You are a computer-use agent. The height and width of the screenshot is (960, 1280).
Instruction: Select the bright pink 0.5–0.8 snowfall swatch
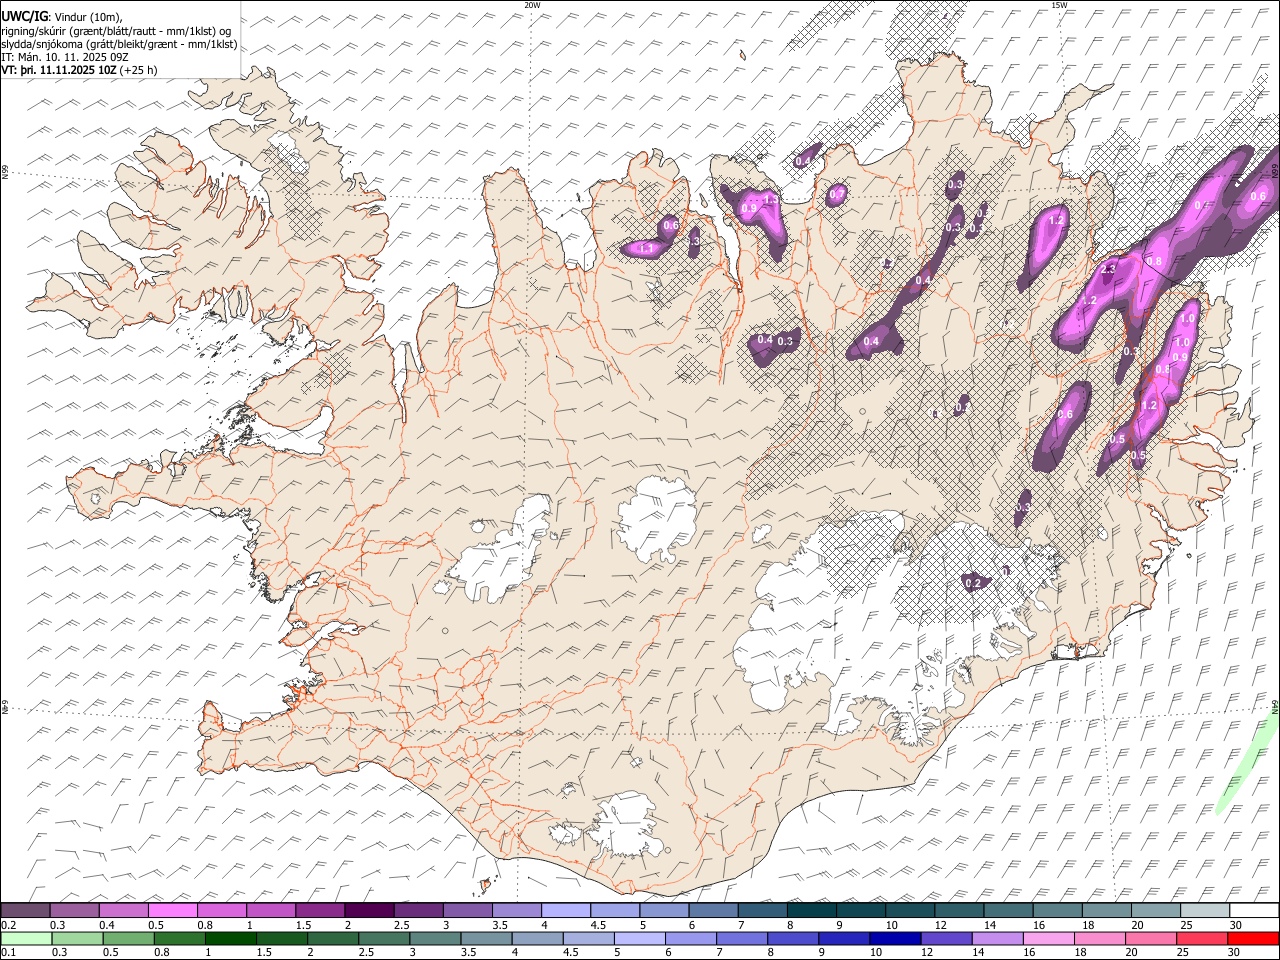[x=172, y=910]
